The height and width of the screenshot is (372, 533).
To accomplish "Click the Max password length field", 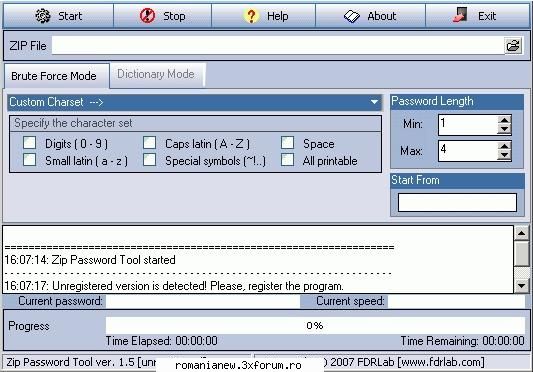I will [468, 151].
